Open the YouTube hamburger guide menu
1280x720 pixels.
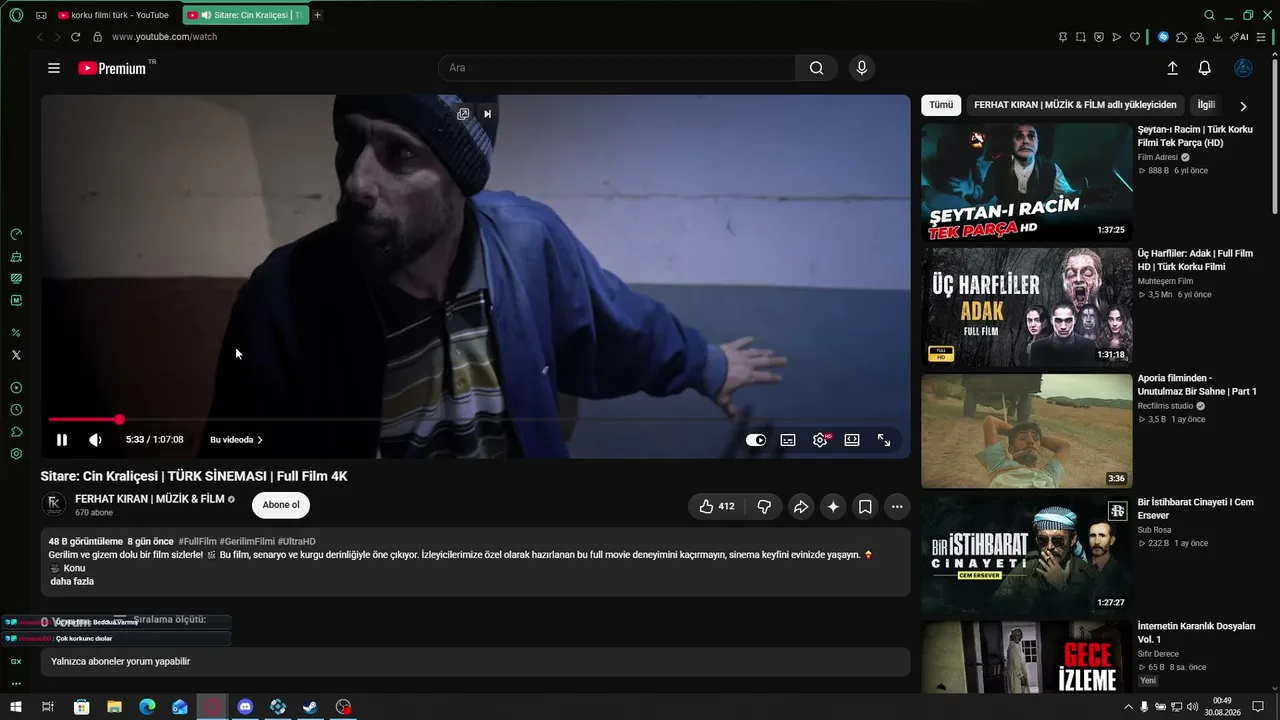point(54,68)
